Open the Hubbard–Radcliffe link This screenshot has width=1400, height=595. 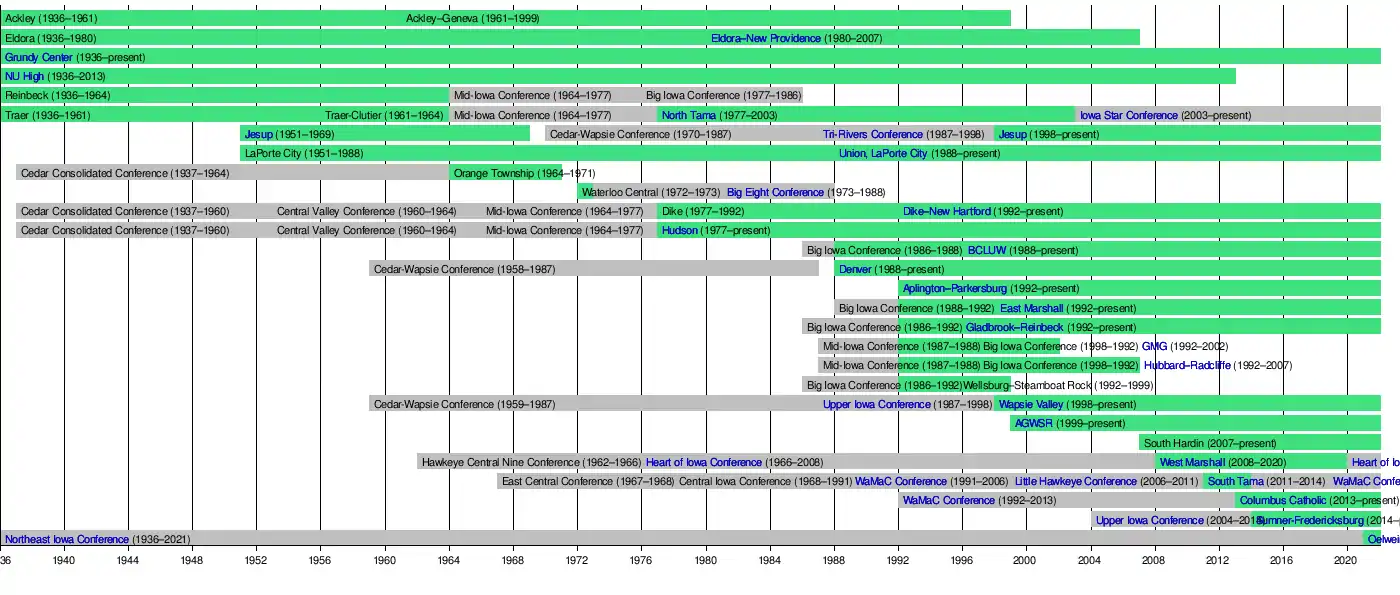tap(1186, 366)
